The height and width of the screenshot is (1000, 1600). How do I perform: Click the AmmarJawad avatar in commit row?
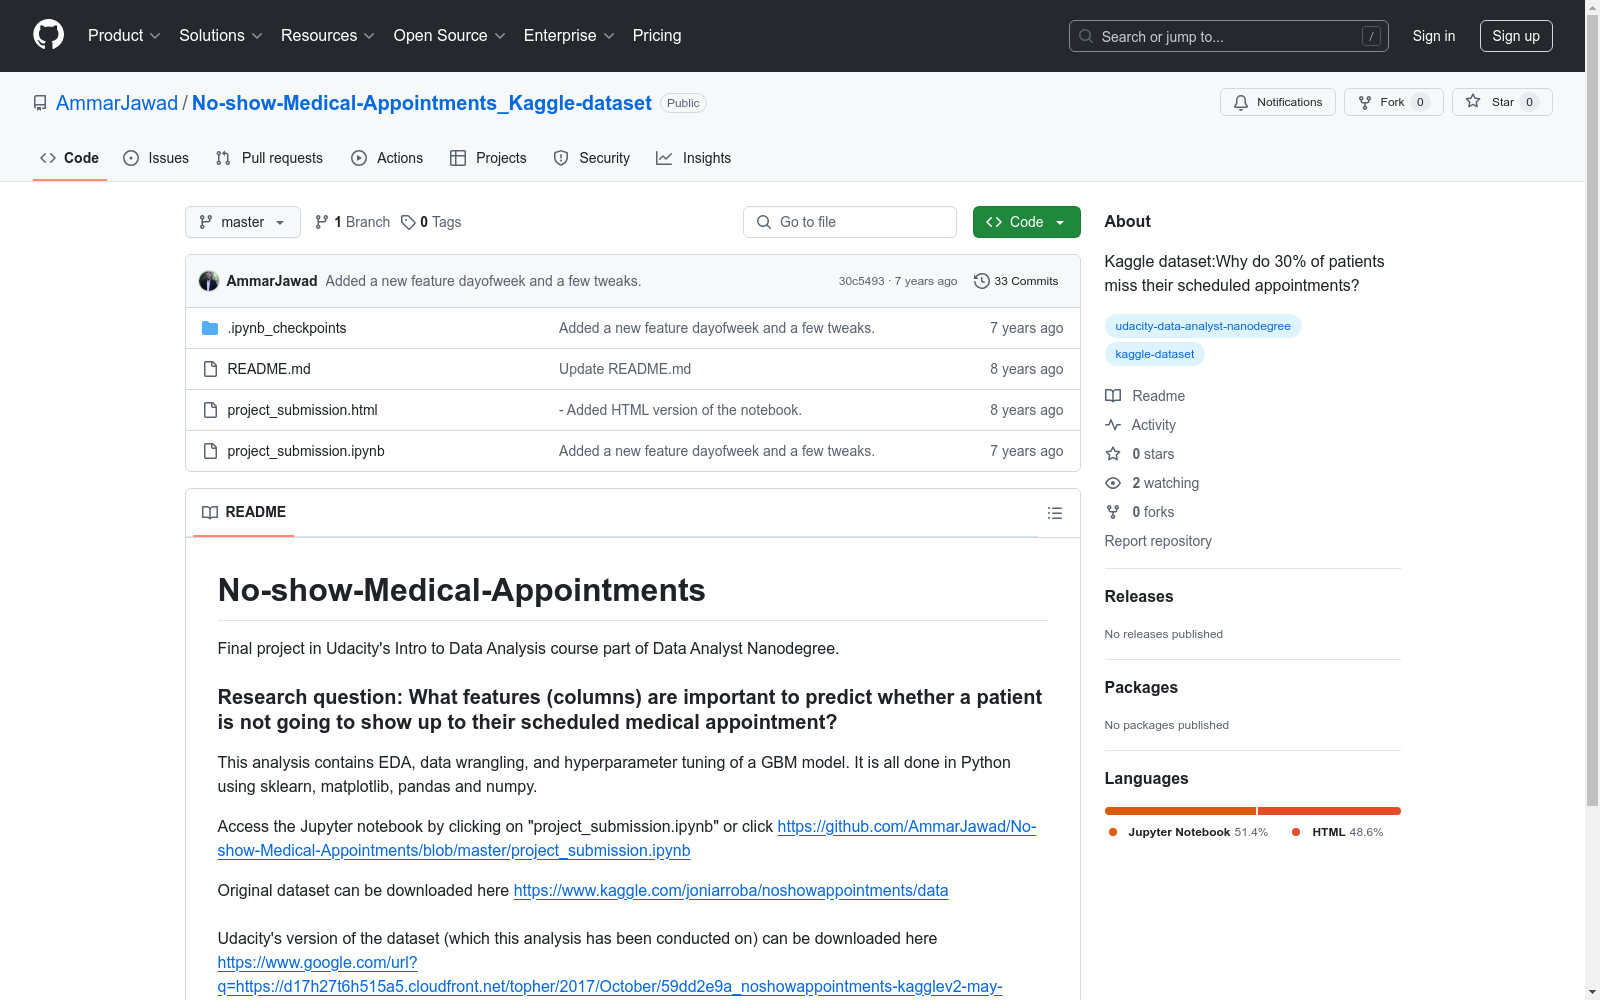[209, 281]
